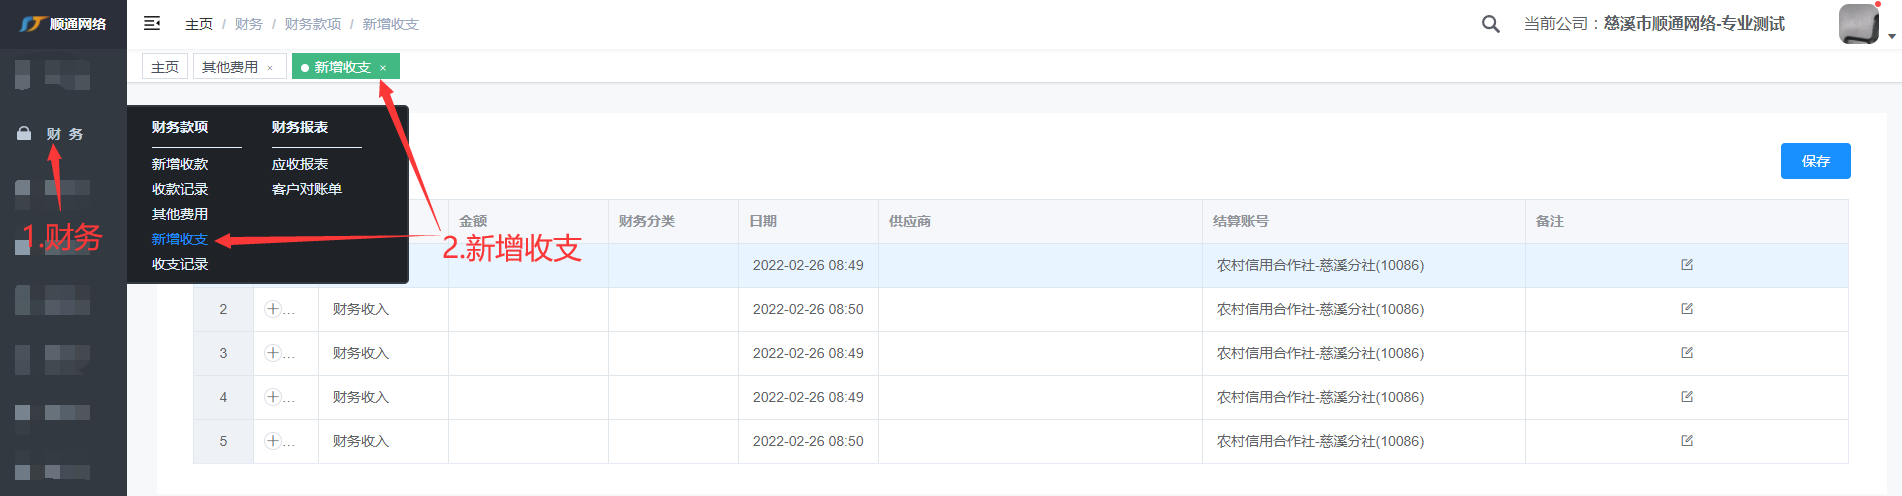Click the edit note icon in first row
Screen dimensions: 1902x496
(1686, 265)
